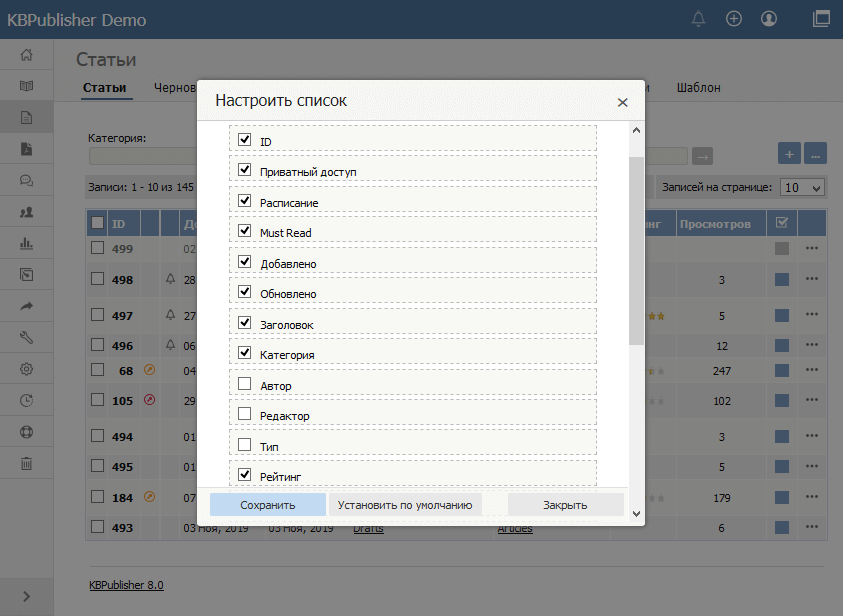Open the wrench tools icon in the sidebar
This screenshot has width=843, height=616.
(x=26, y=338)
